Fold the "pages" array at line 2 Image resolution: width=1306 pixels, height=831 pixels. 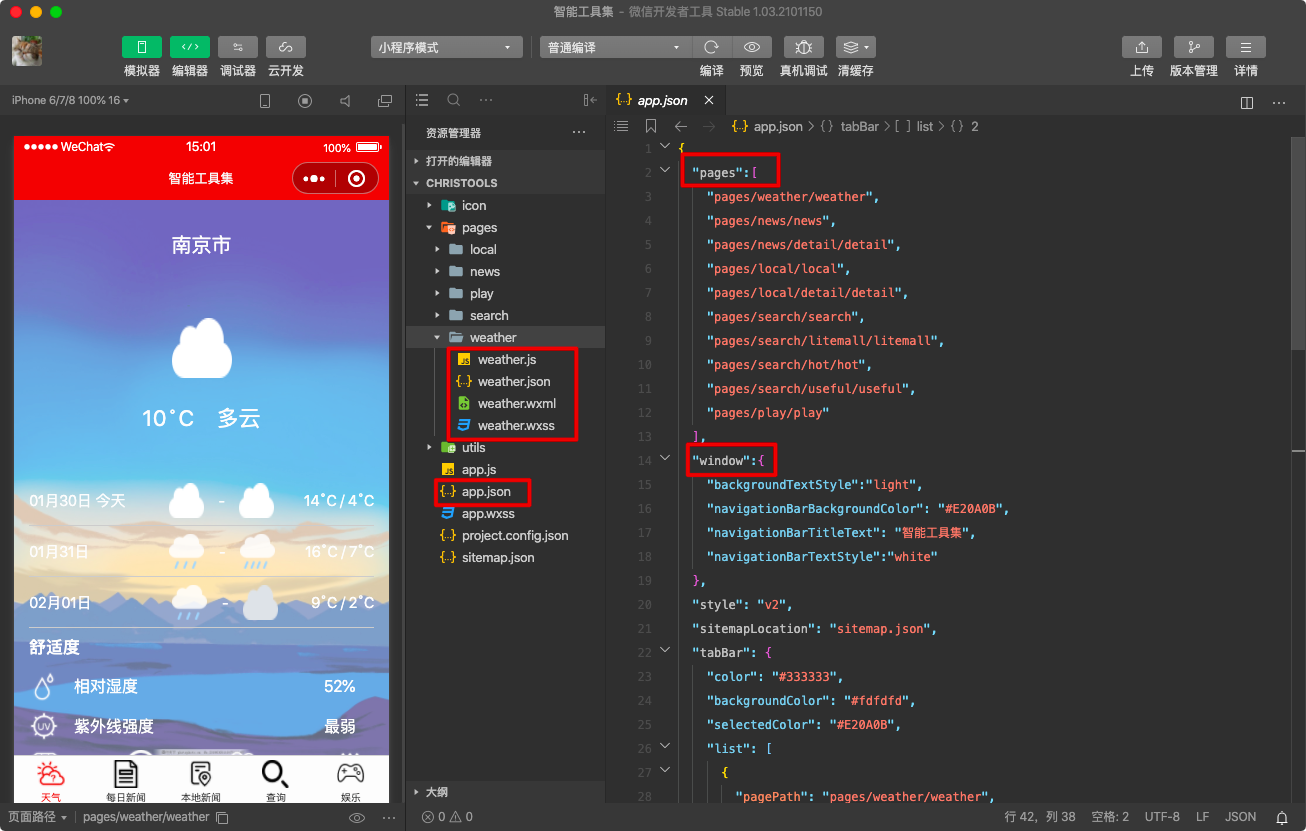(x=665, y=170)
